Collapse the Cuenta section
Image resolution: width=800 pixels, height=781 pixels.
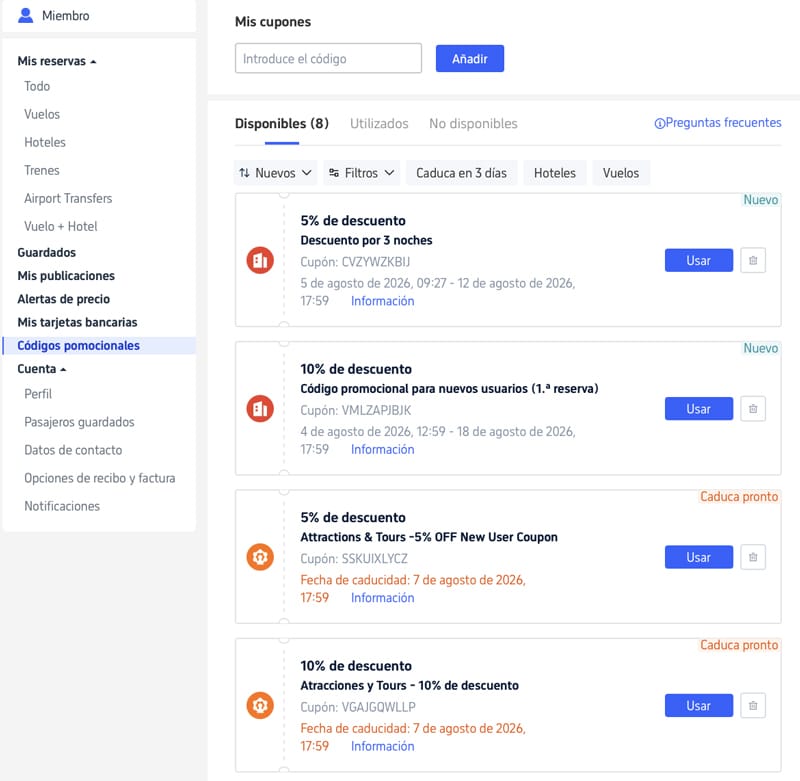point(42,369)
